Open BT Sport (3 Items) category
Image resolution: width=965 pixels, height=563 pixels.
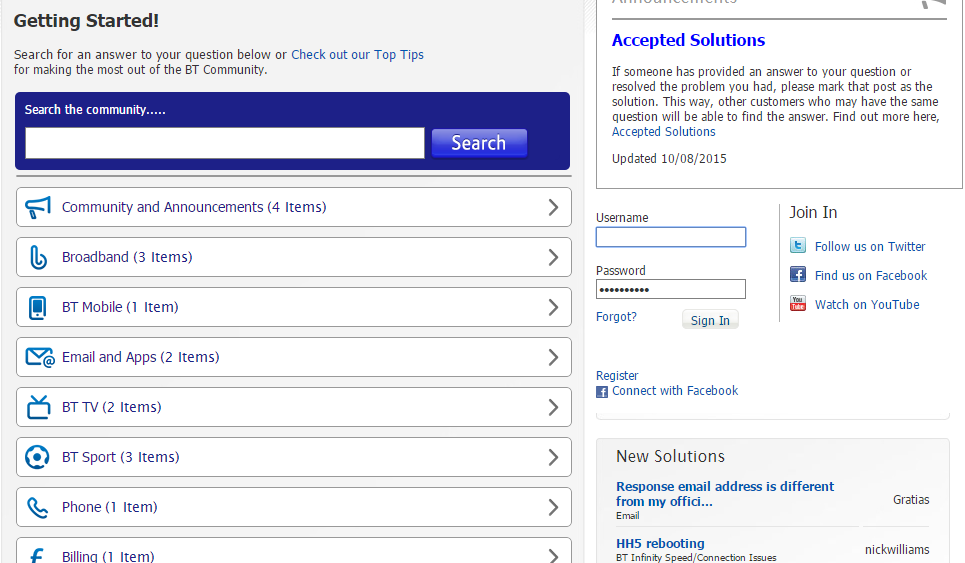pyautogui.click(x=121, y=457)
